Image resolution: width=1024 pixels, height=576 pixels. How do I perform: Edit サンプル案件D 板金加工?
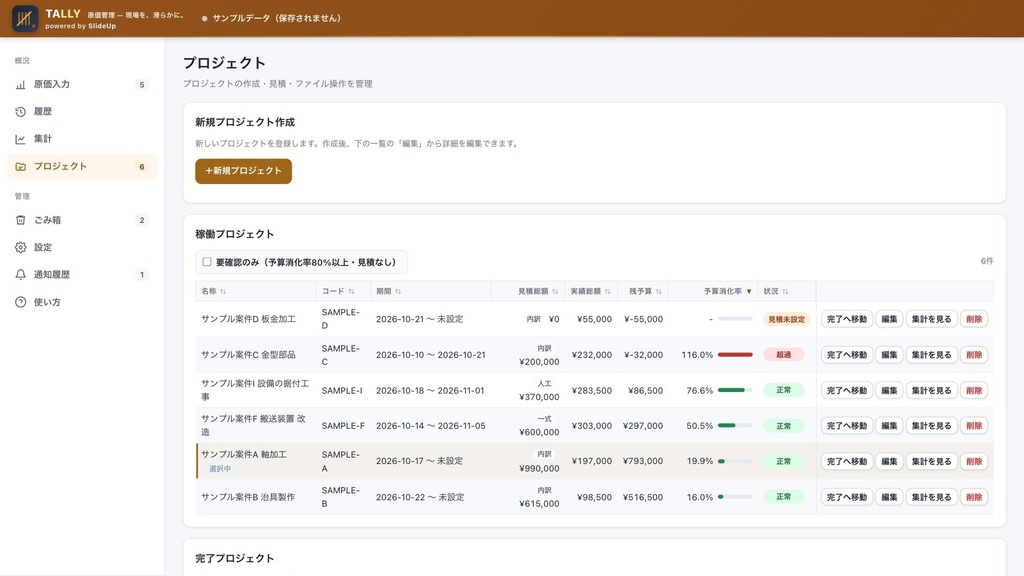click(889, 319)
